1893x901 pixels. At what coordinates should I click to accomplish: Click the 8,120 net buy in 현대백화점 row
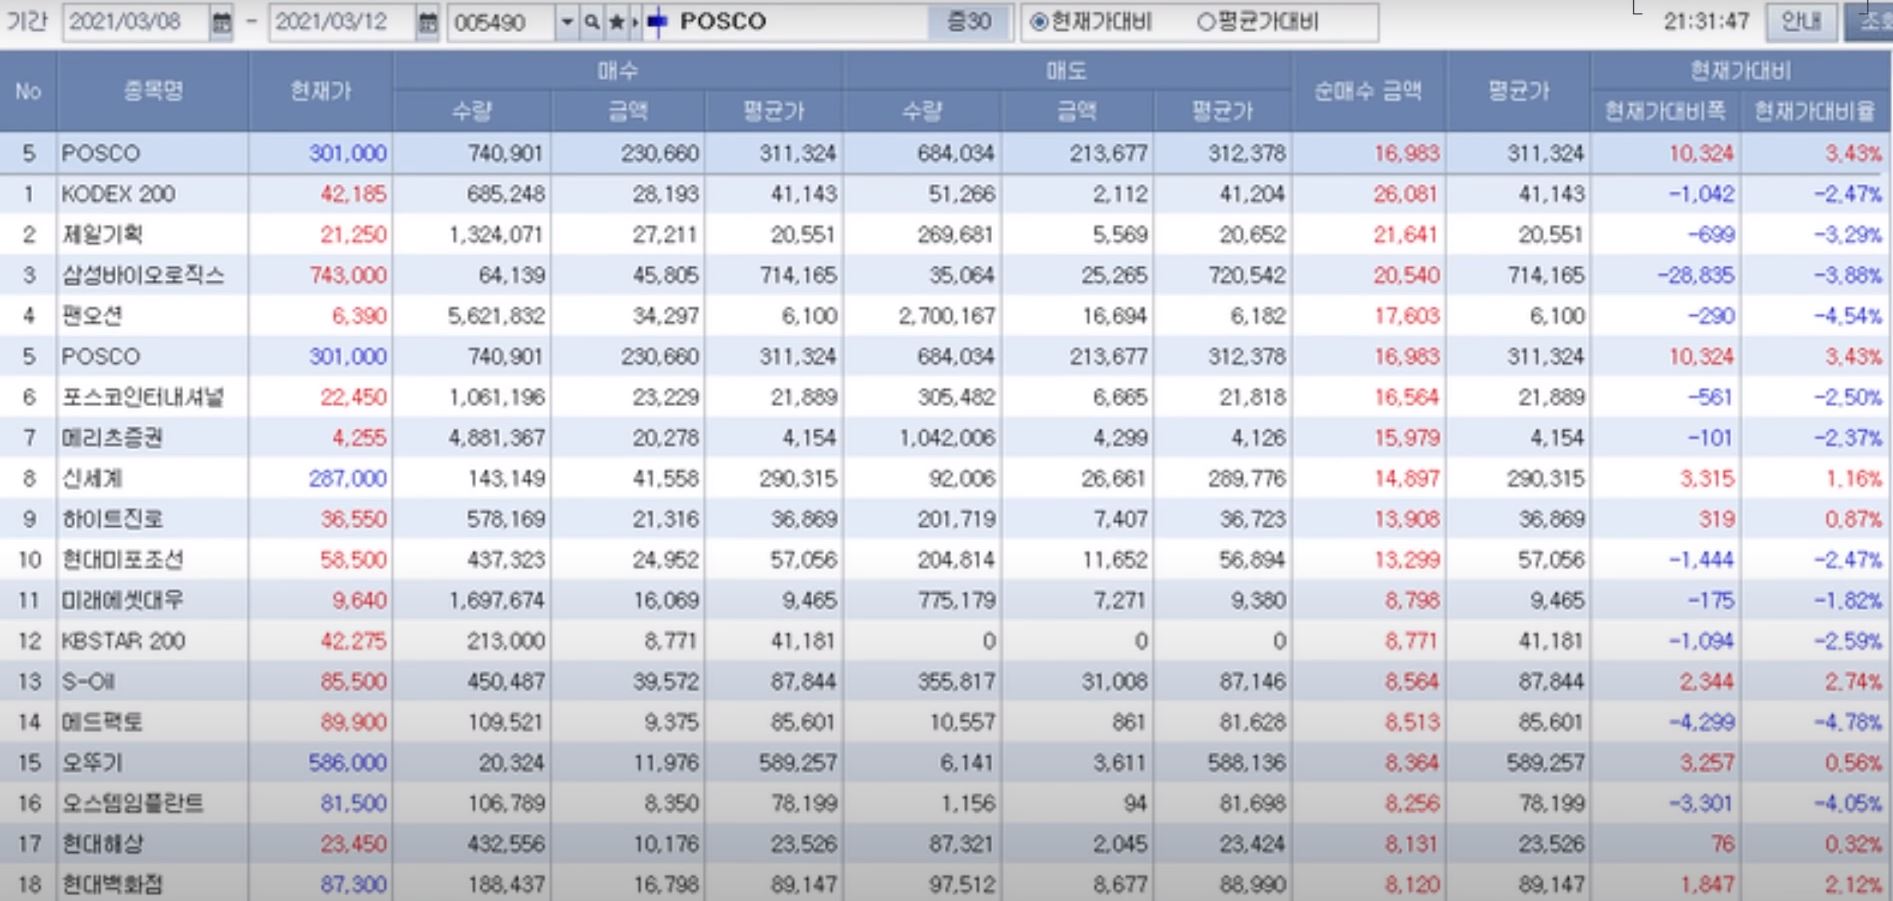click(x=1411, y=885)
